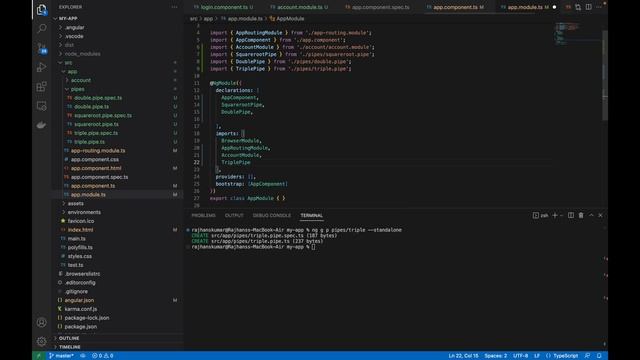640x360 pixels.
Task: Switch to account.module.ts tab
Action: pos(299,7)
